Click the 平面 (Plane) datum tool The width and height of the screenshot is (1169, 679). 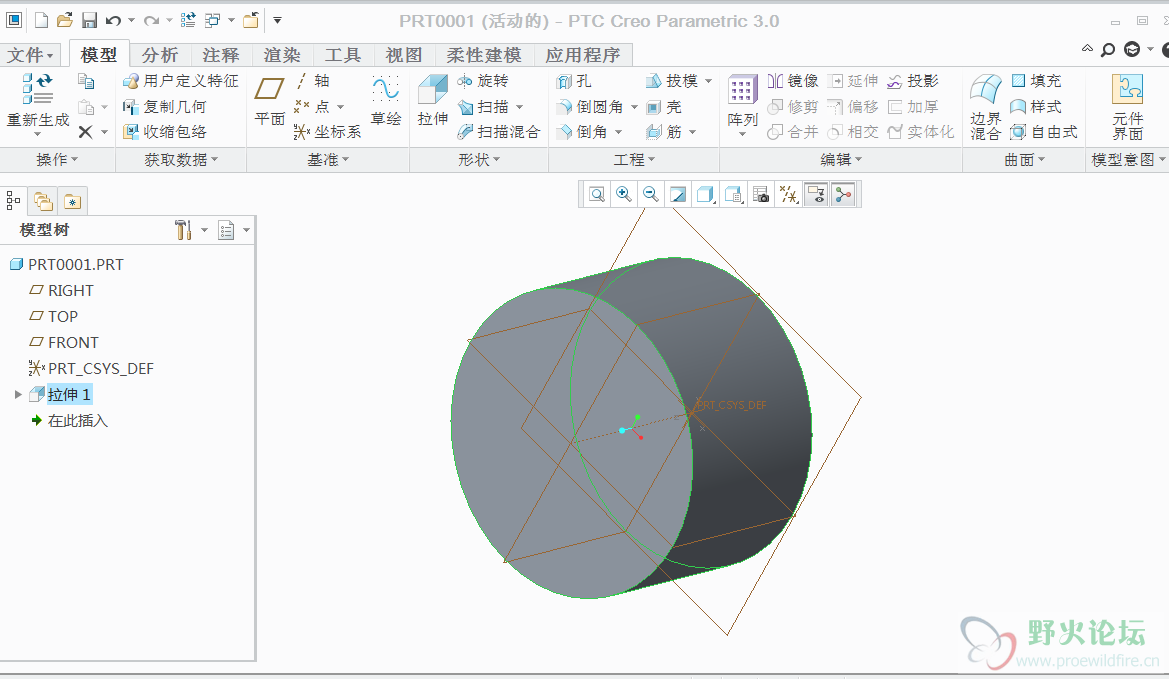pyautogui.click(x=269, y=101)
